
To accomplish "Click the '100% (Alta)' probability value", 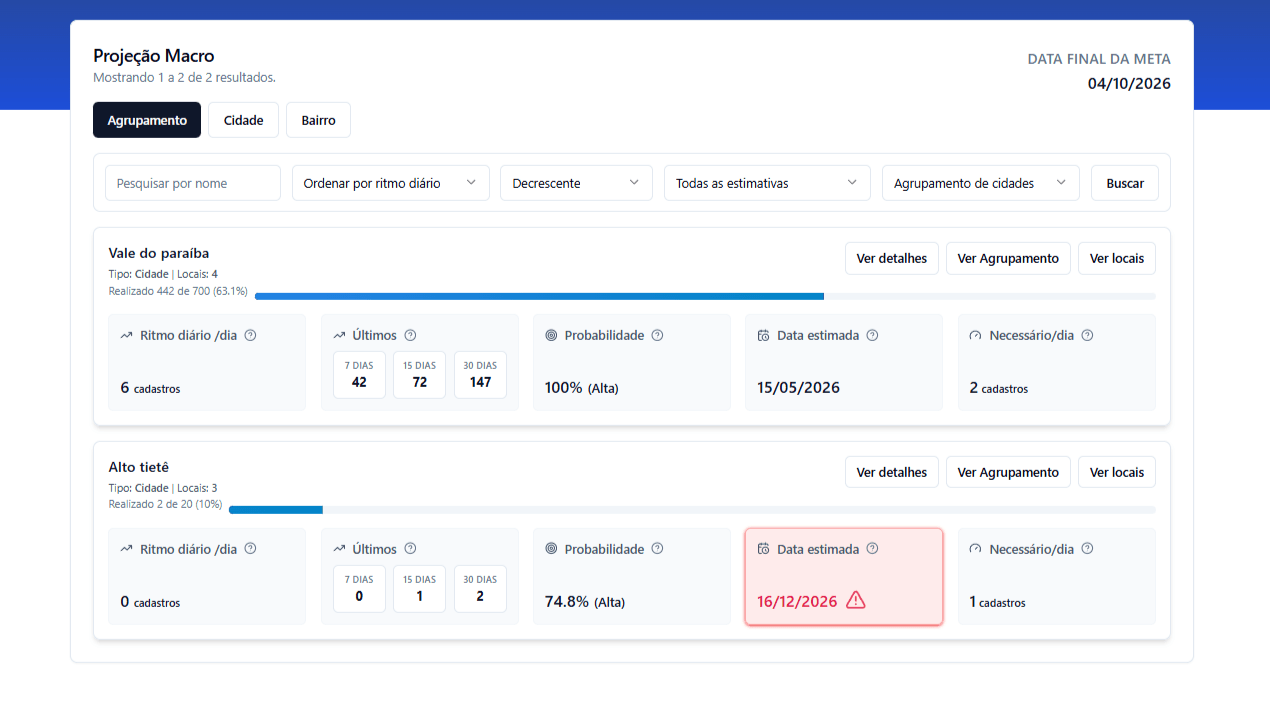I will 582,388.
